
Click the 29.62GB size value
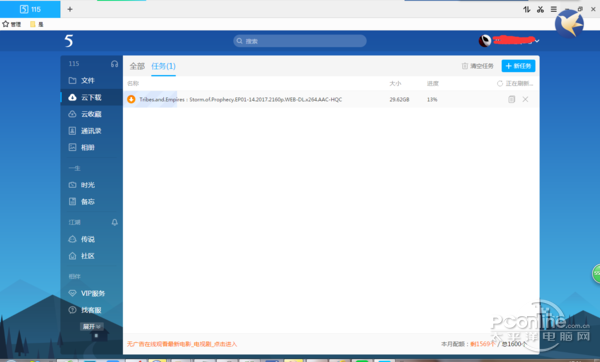[x=399, y=99]
